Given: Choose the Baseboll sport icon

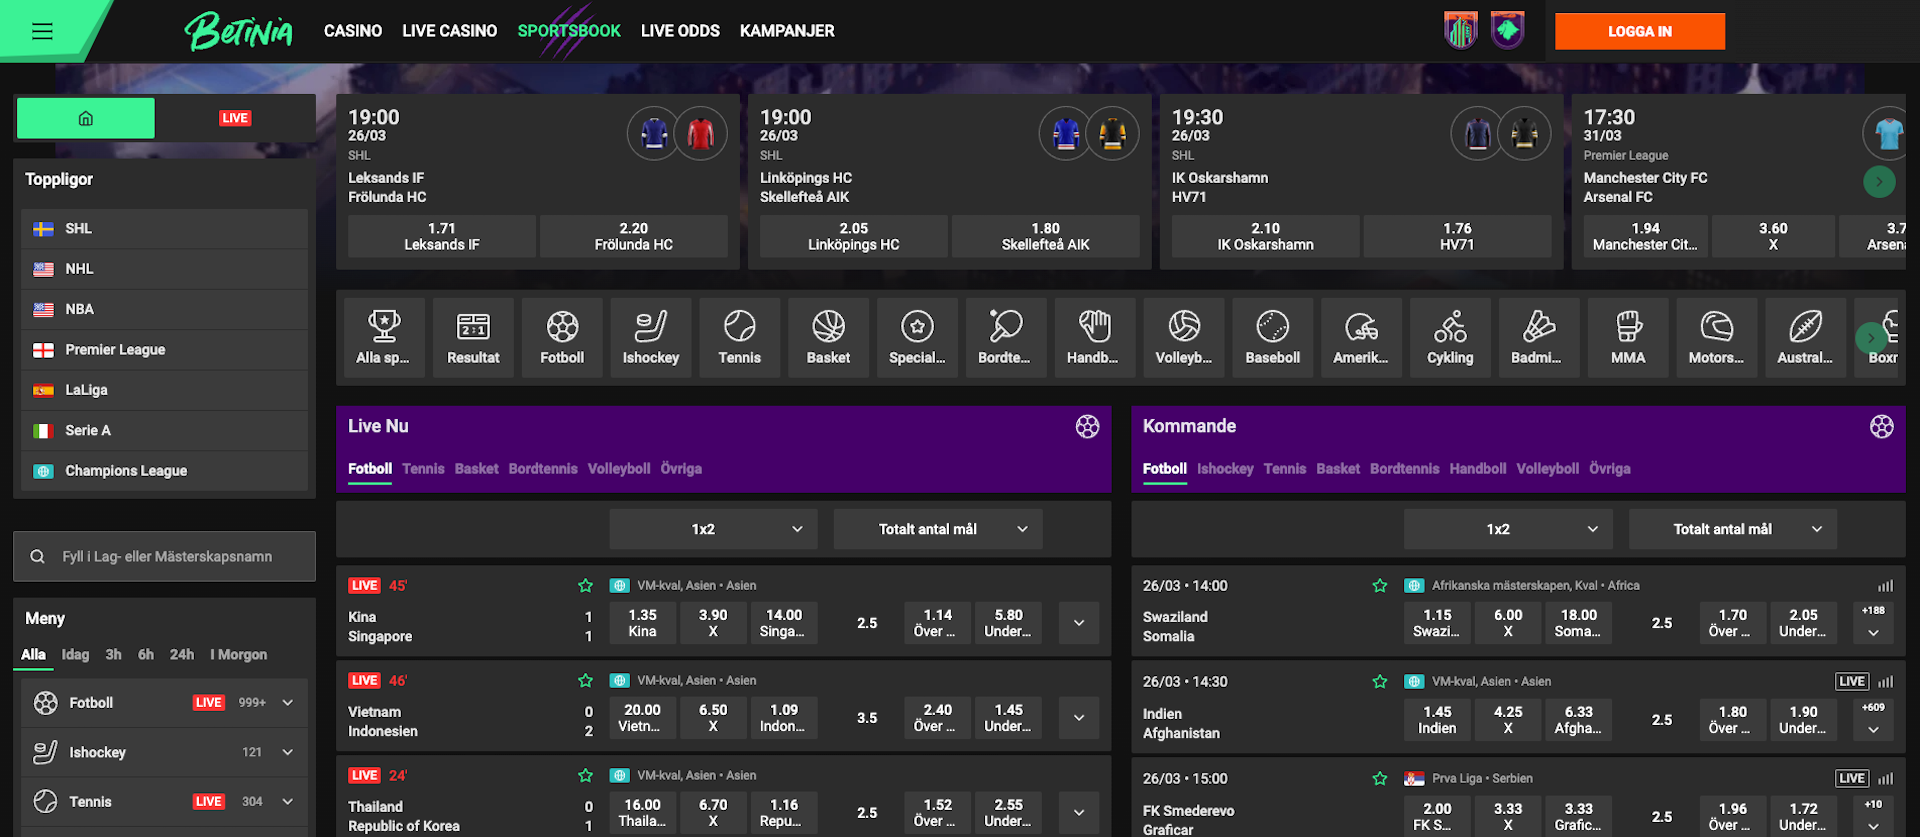Looking at the screenshot, I should tap(1273, 337).
